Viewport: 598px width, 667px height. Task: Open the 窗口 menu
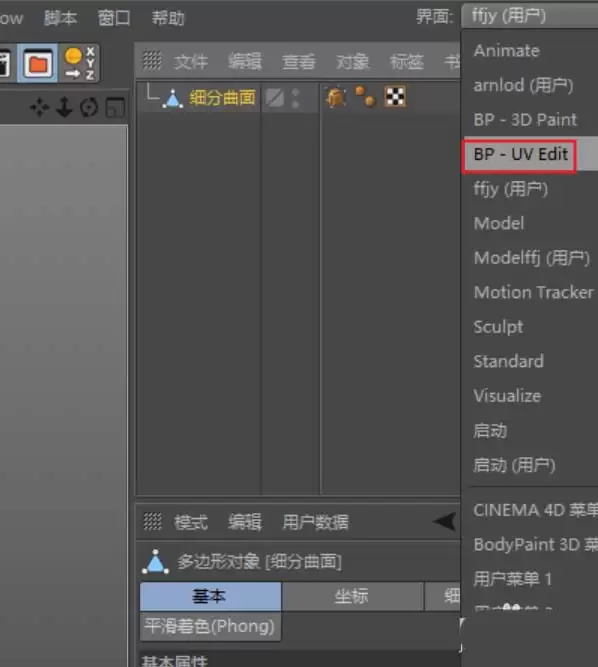tap(114, 18)
